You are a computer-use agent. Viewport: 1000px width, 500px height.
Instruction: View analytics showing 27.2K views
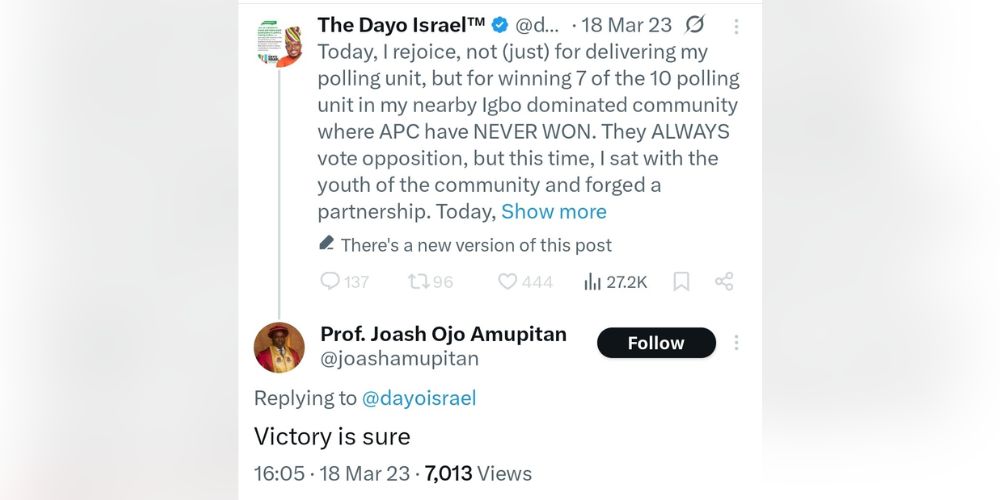pyautogui.click(x=592, y=282)
